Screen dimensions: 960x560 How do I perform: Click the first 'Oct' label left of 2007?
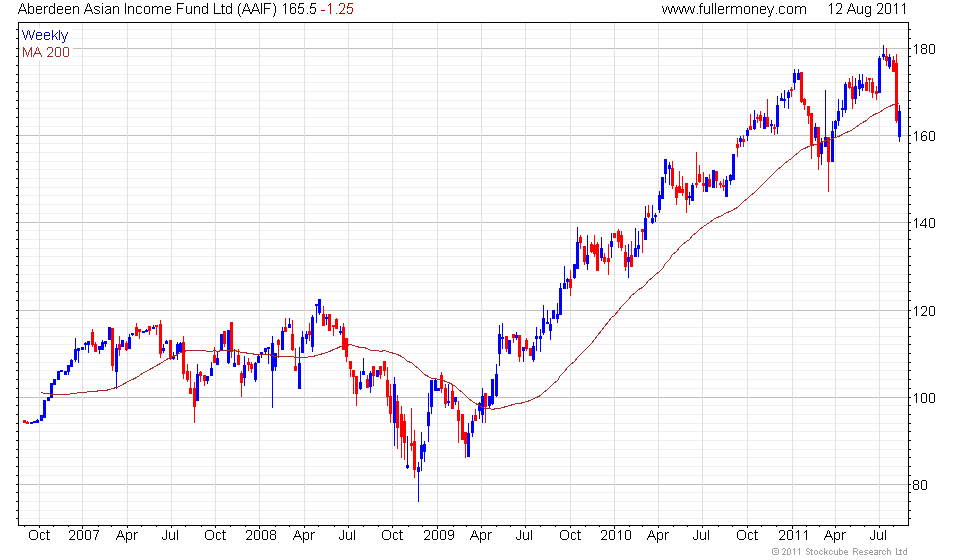point(39,535)
